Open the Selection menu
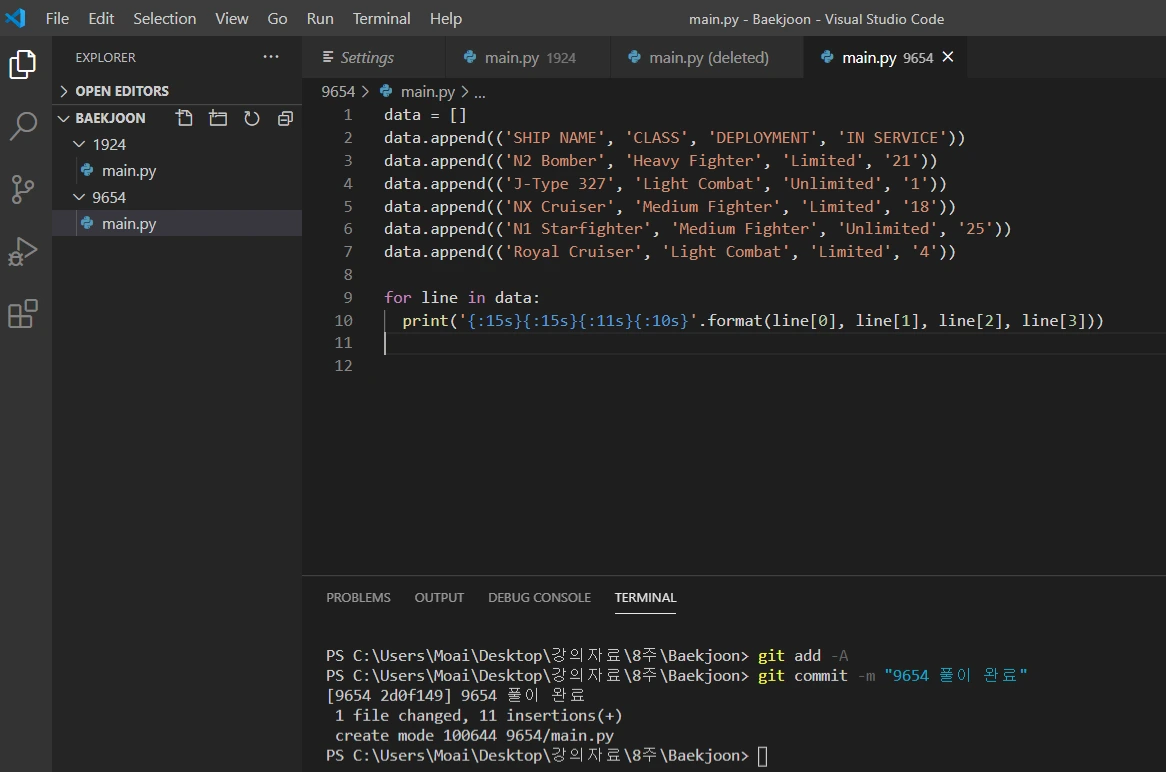 point(164,19)
